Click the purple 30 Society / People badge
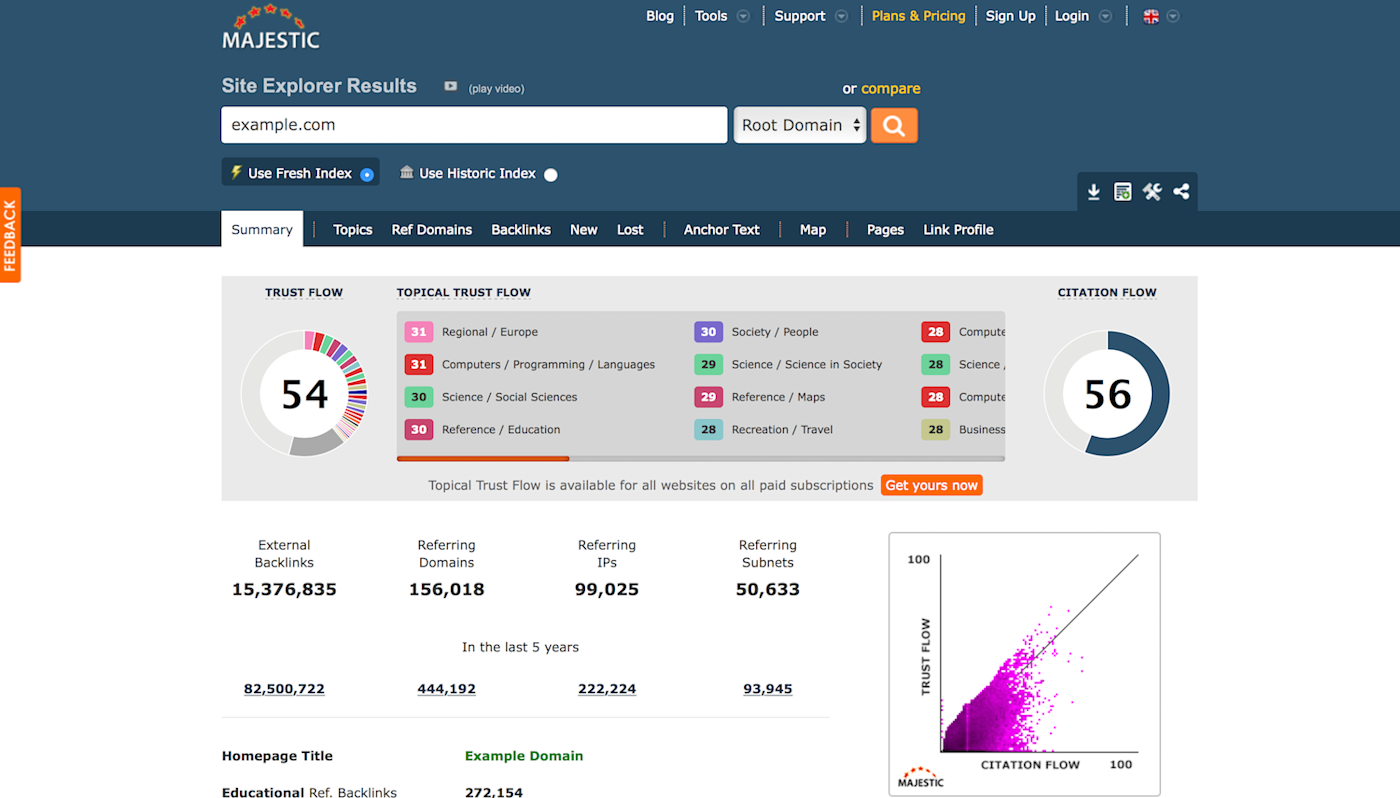 pyautogui.click(x=708, y=332)
